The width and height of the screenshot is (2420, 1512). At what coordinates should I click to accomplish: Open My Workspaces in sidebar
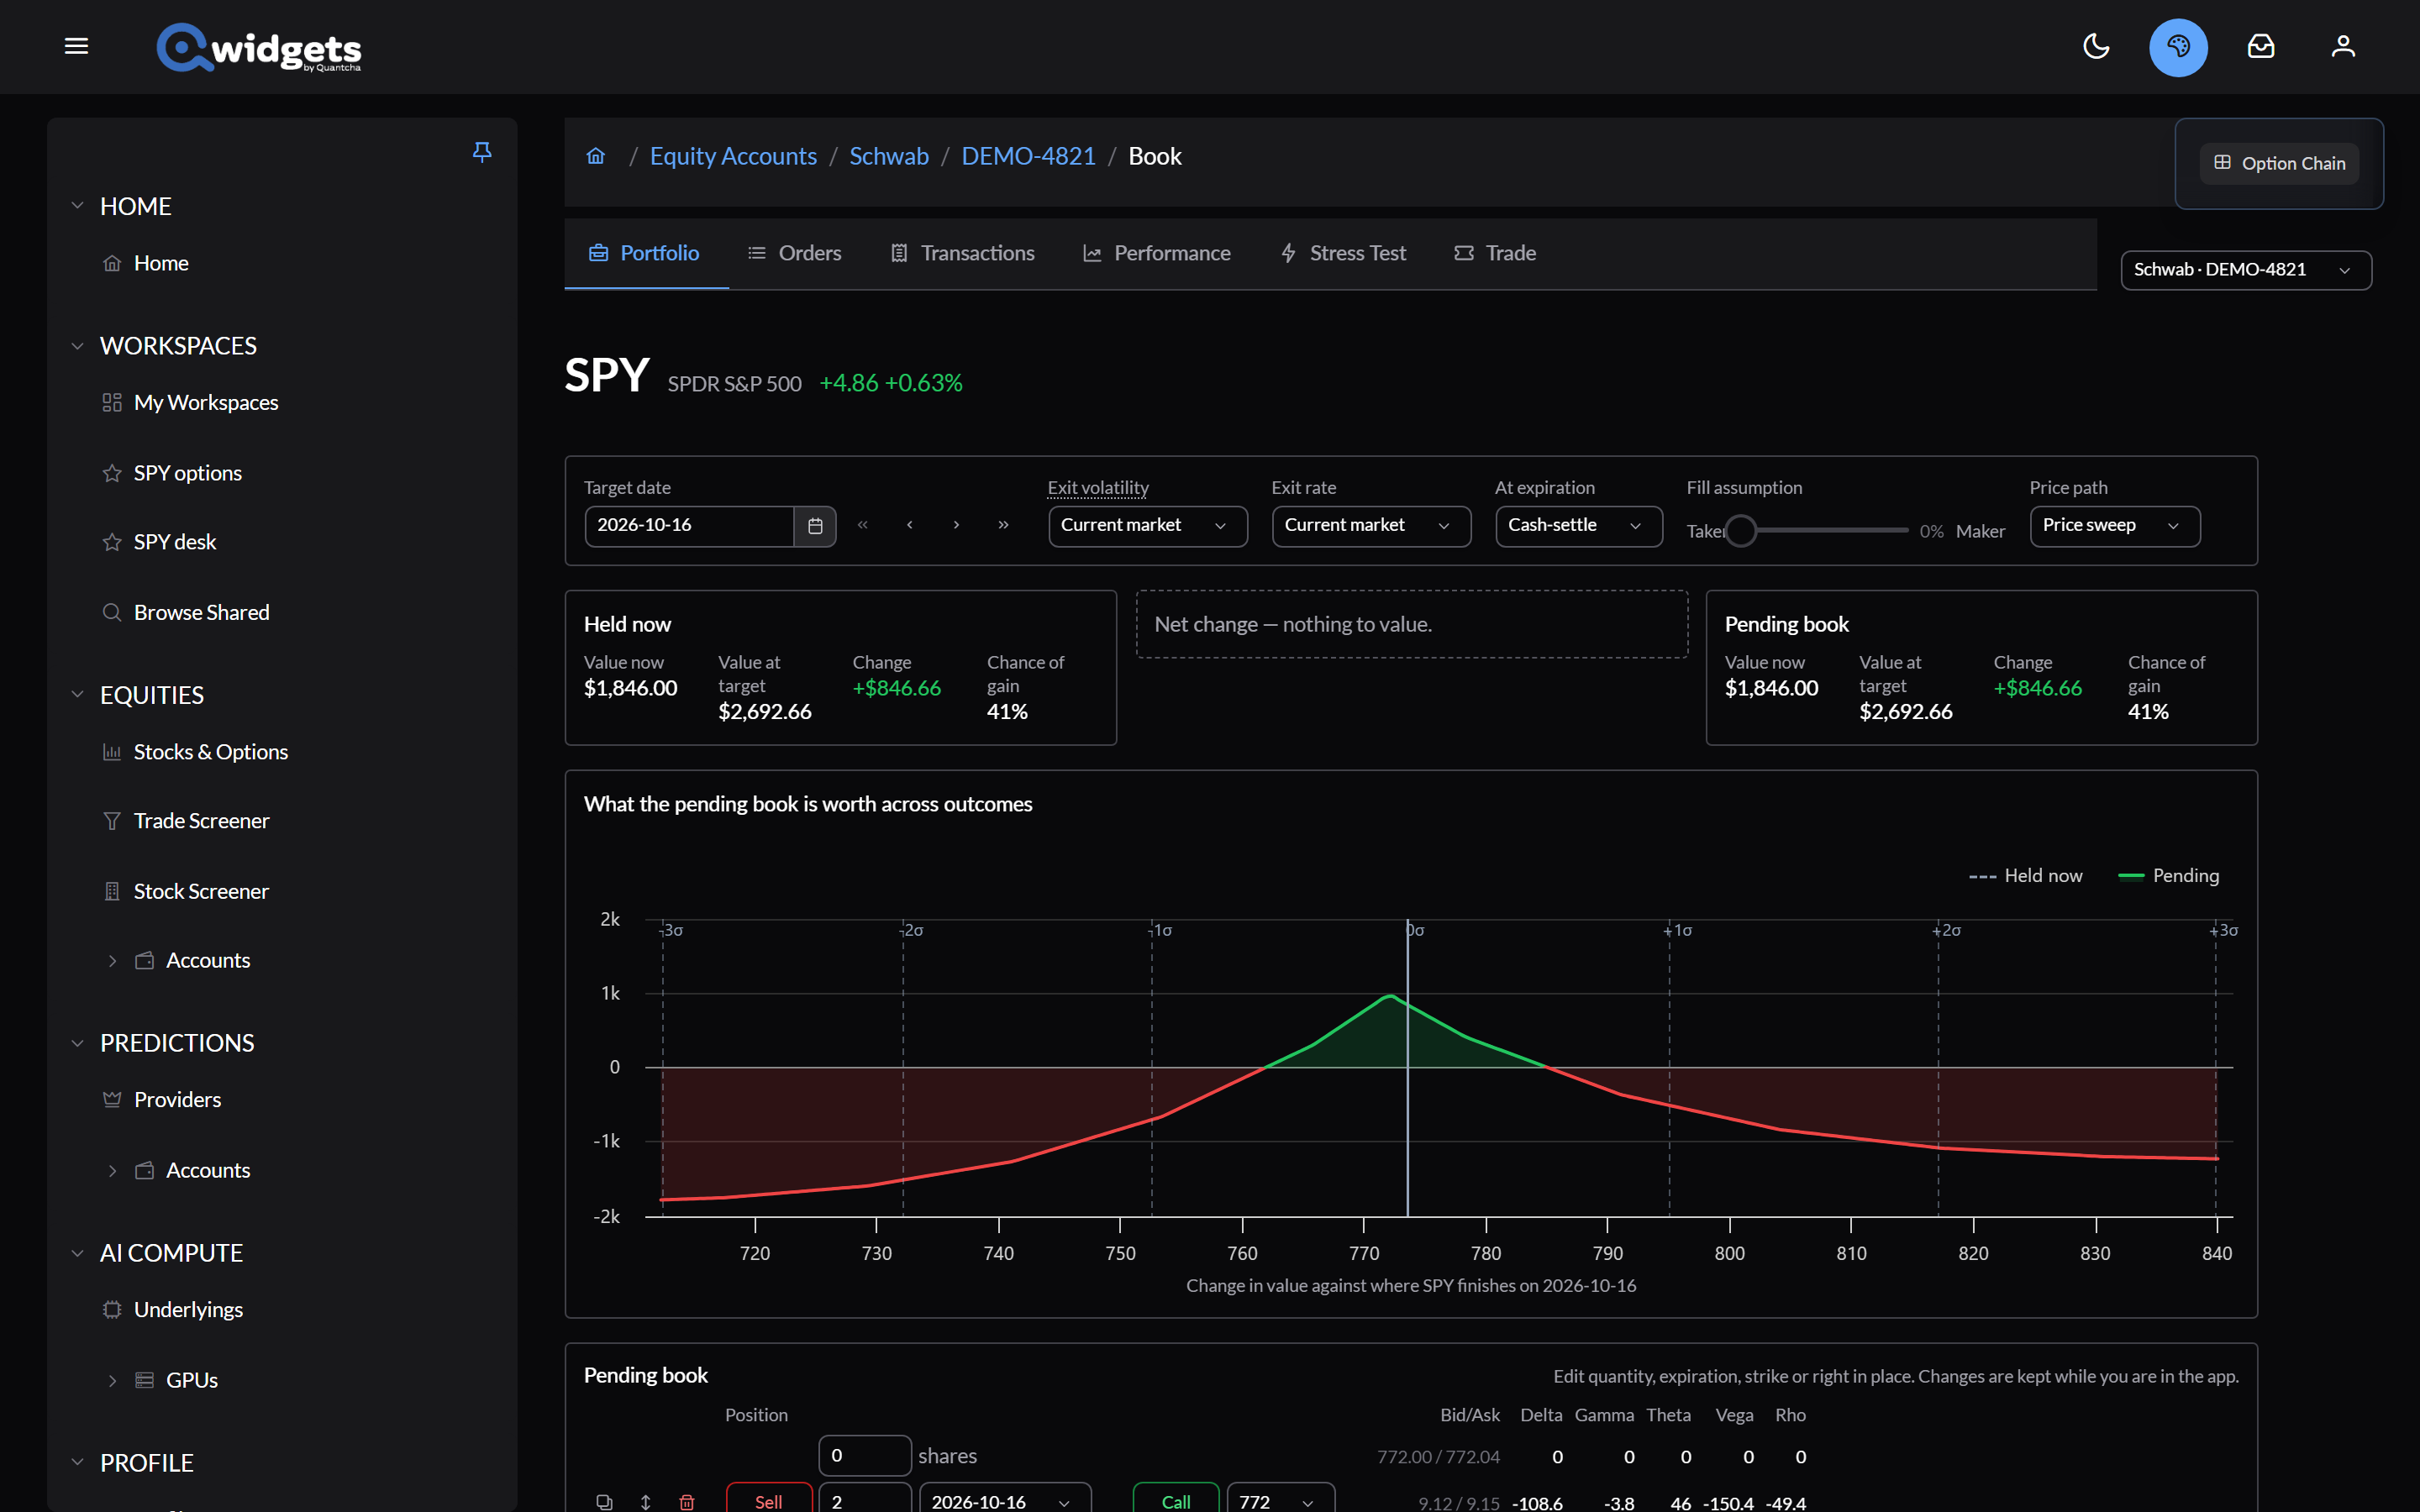click(x=205, y=403)
